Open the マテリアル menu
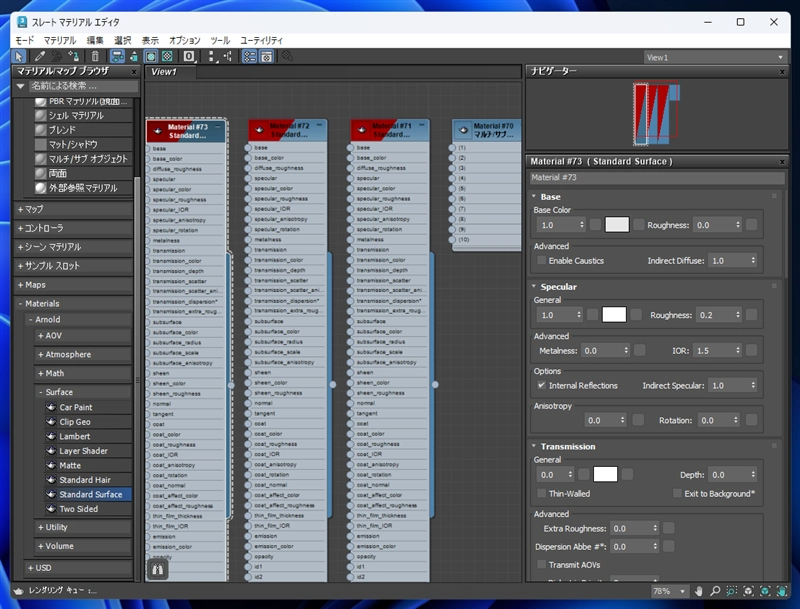The image size is (800, 609). click(x=60, y=40)
